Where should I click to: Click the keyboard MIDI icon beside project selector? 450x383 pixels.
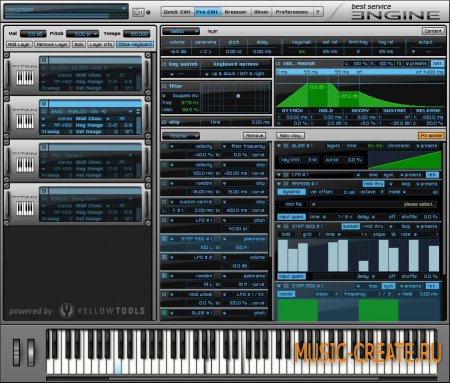coord(138,12)
